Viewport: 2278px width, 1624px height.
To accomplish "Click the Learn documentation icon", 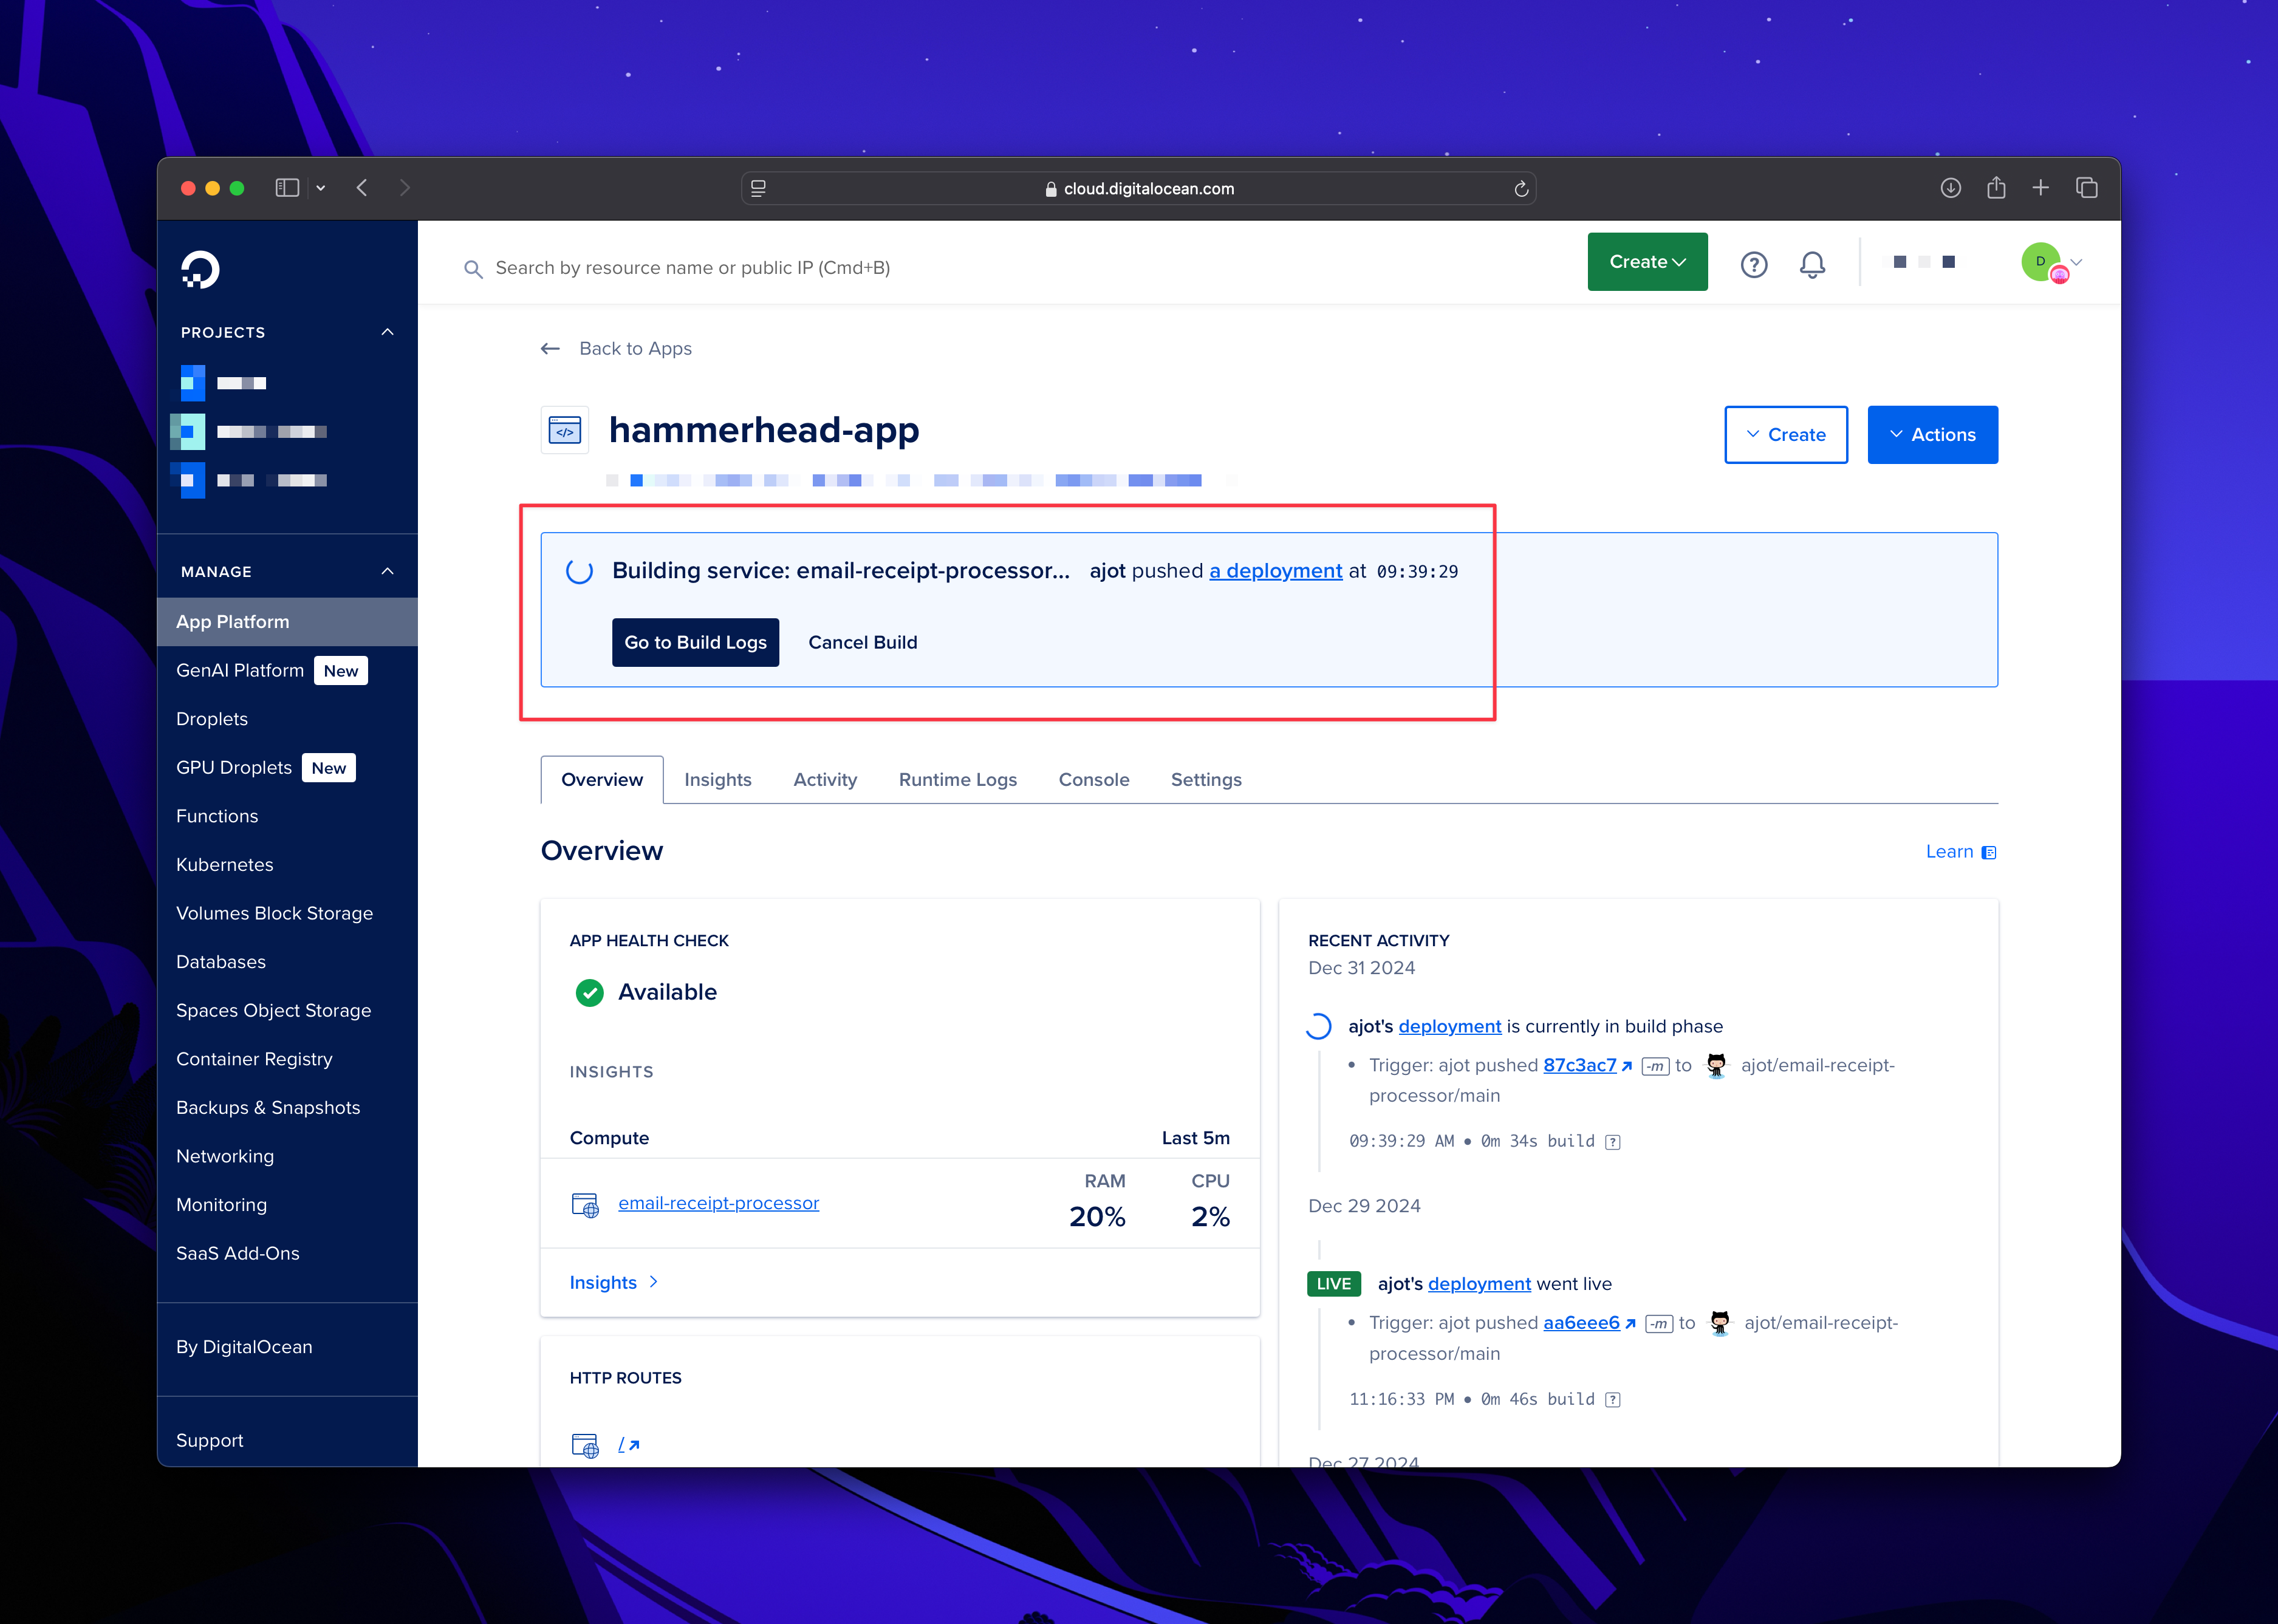I will (1989, 852).
